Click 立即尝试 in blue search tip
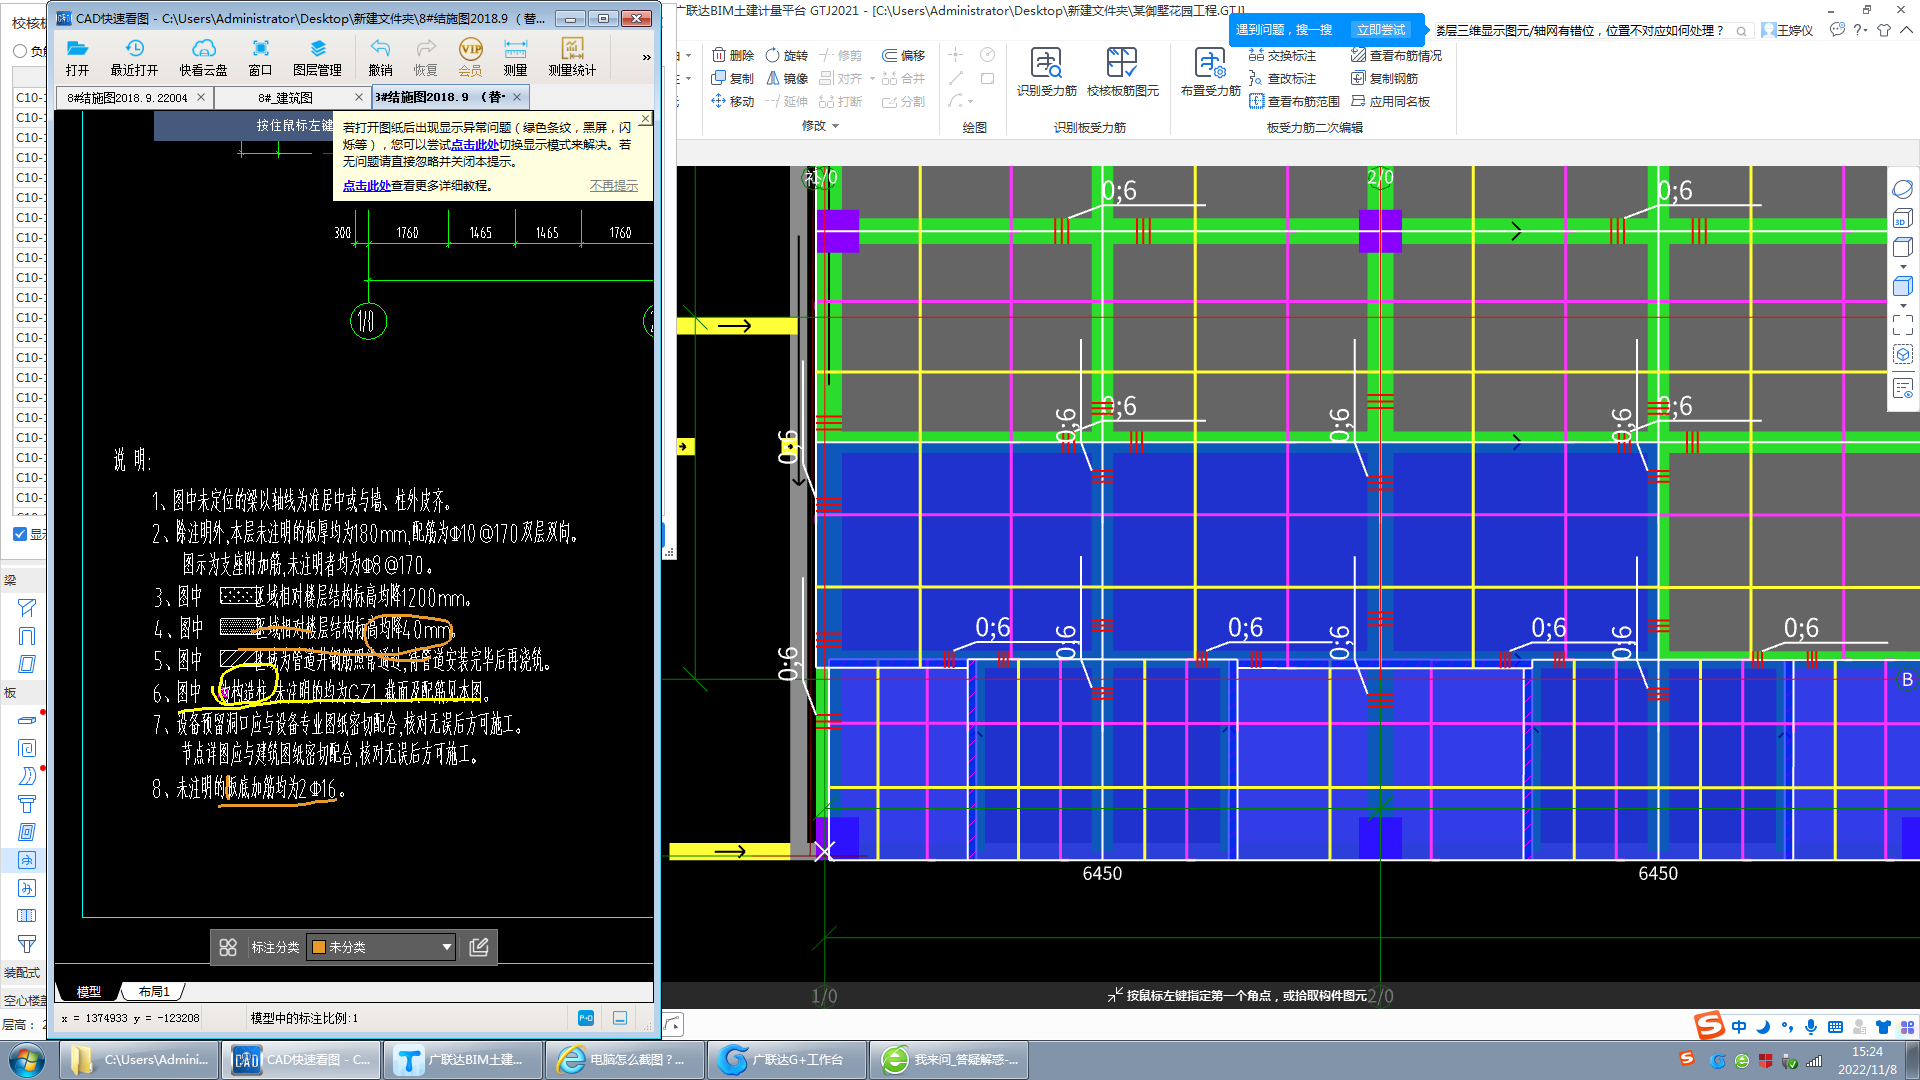The height and width of the screenshot is (1080, 1920). click(x=1381, y=30)
